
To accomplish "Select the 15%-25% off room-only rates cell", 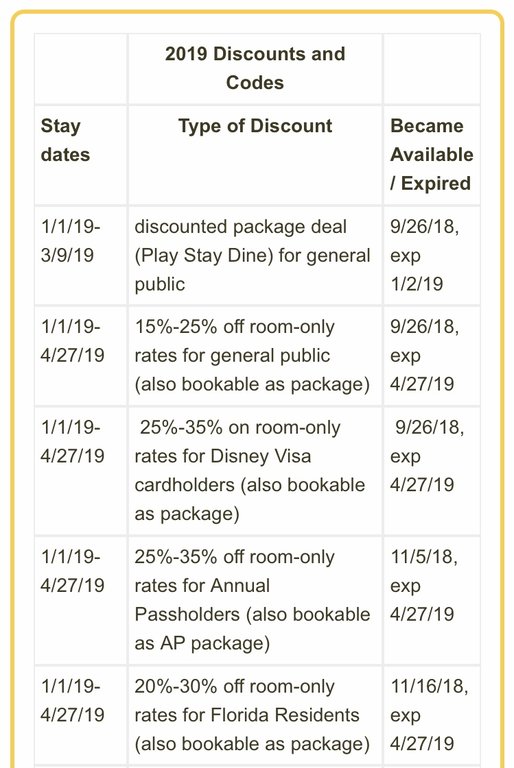I will coord(252,356).
